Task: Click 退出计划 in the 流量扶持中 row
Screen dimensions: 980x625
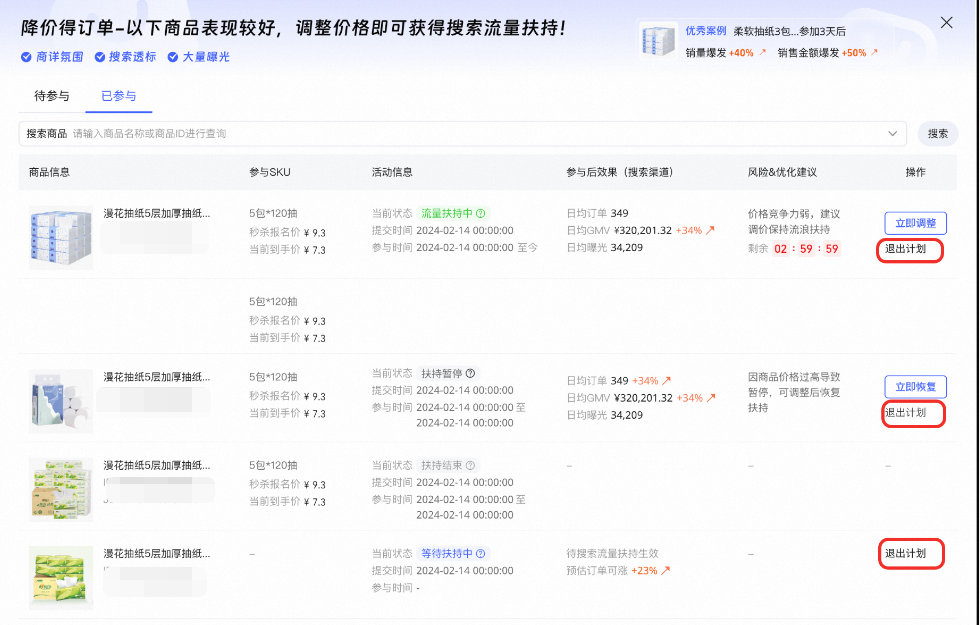Action: click(906, 249)
